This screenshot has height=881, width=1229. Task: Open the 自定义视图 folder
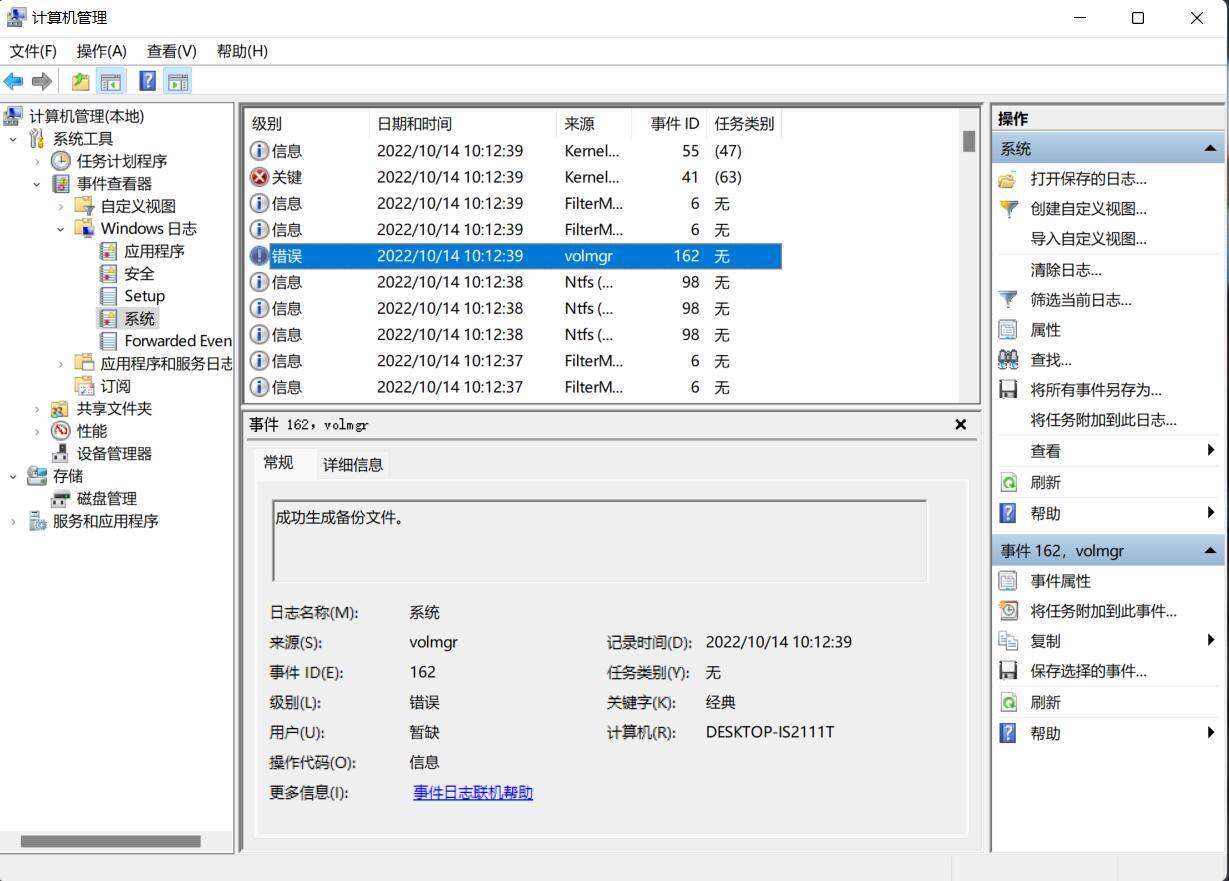(x=138, y=206)
